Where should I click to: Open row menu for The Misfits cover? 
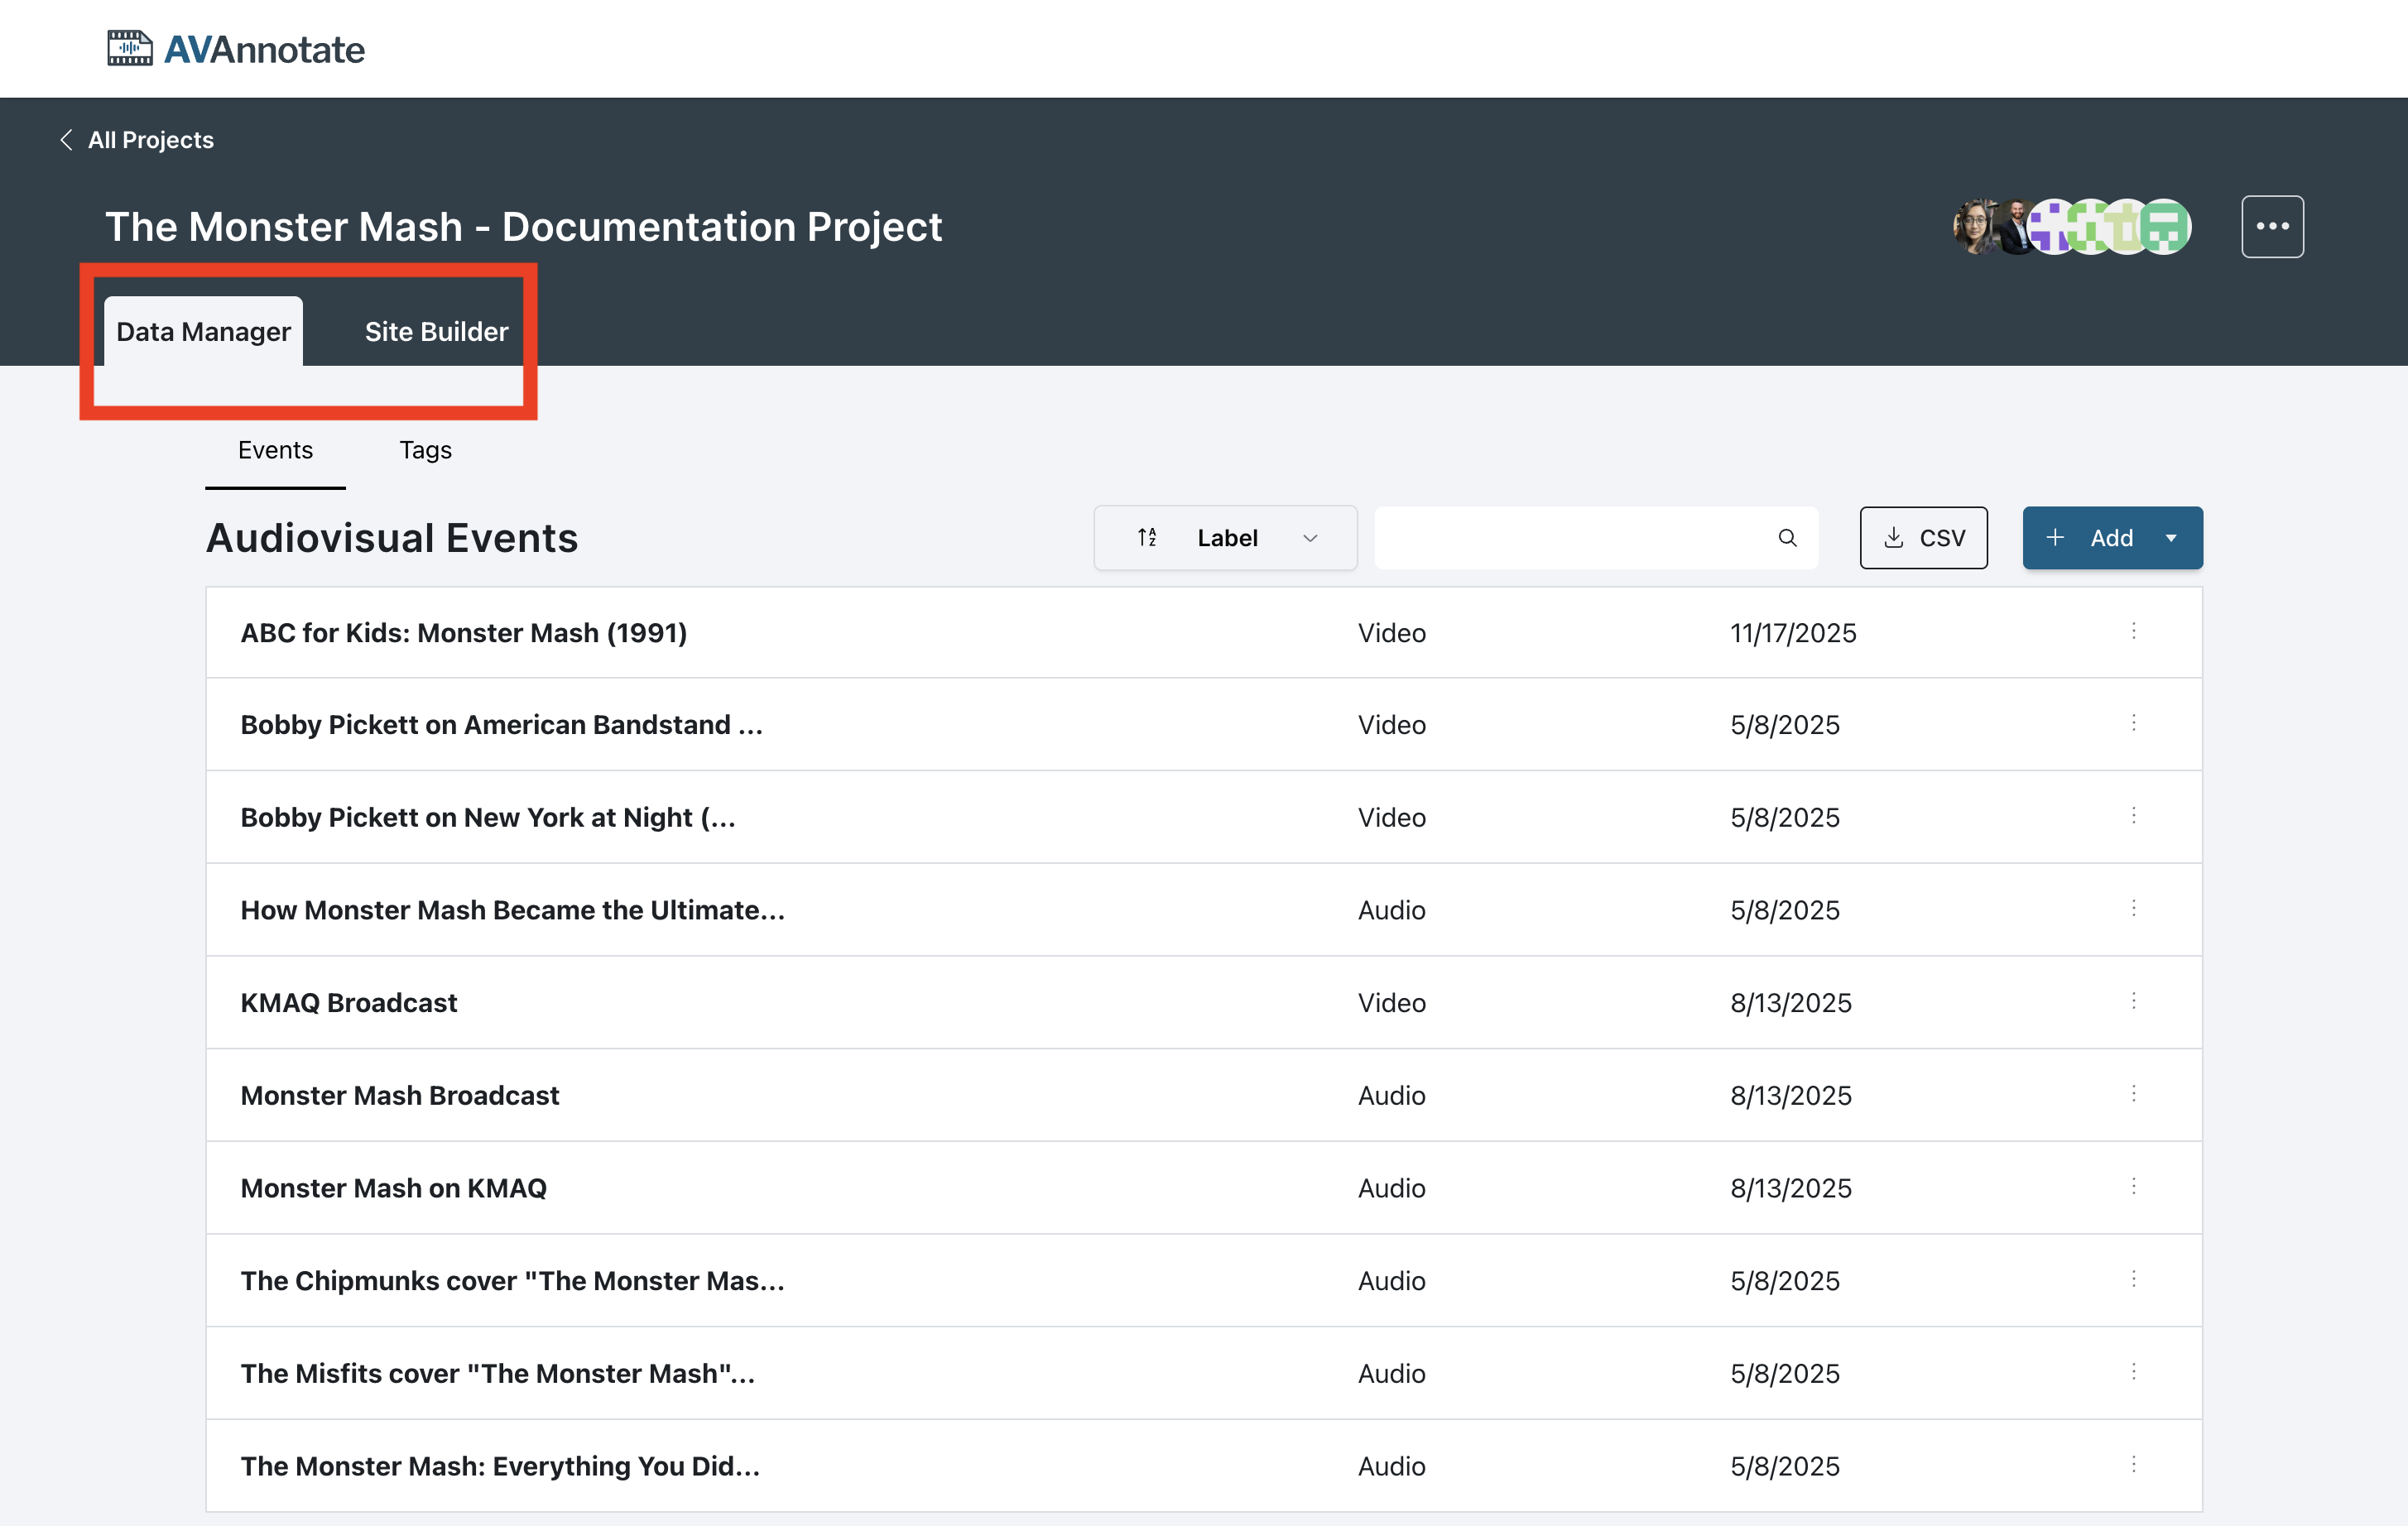pos(2133,1372)
